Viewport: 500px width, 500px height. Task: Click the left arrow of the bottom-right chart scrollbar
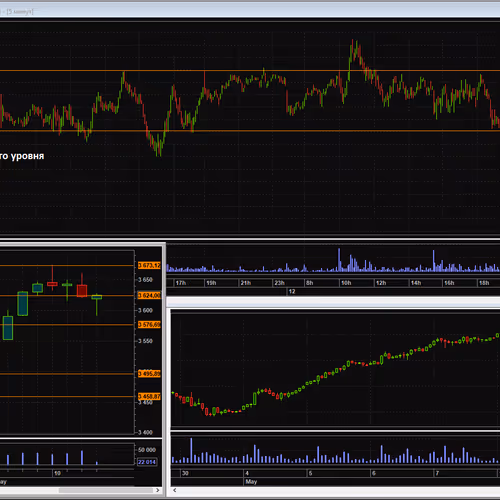point(174,490)
